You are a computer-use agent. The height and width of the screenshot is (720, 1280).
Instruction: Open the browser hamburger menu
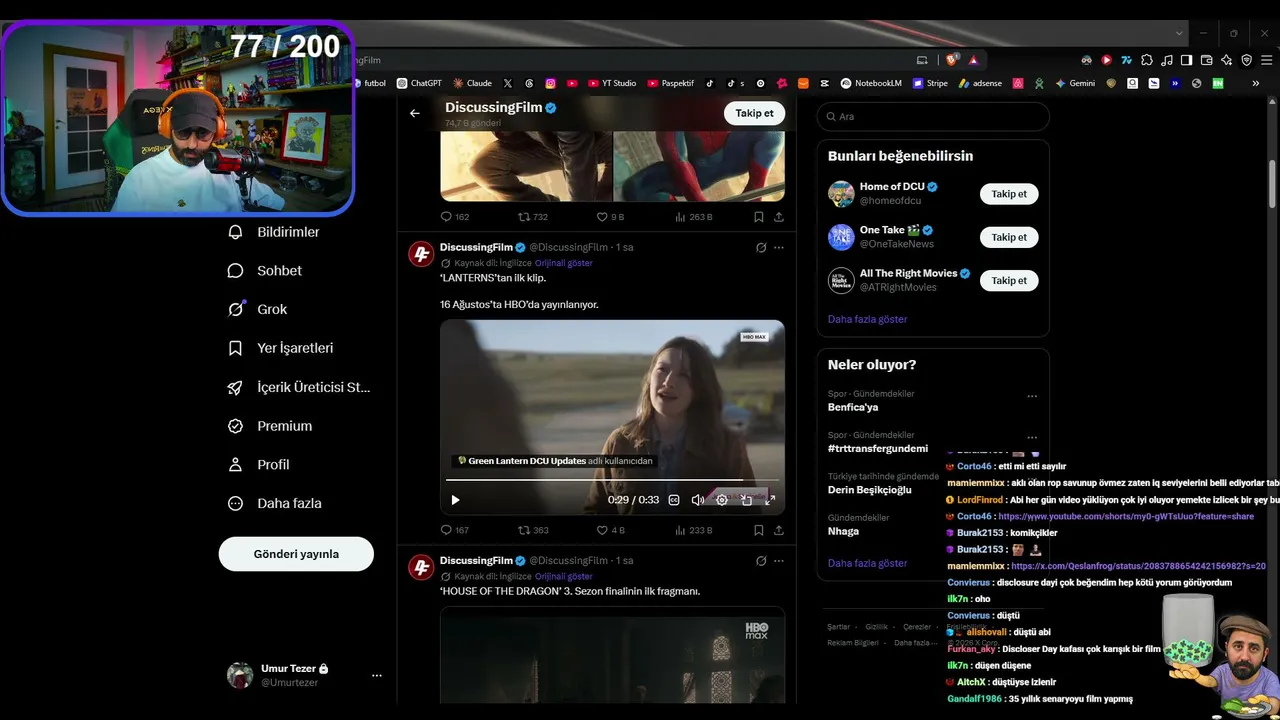[1265, 60]
